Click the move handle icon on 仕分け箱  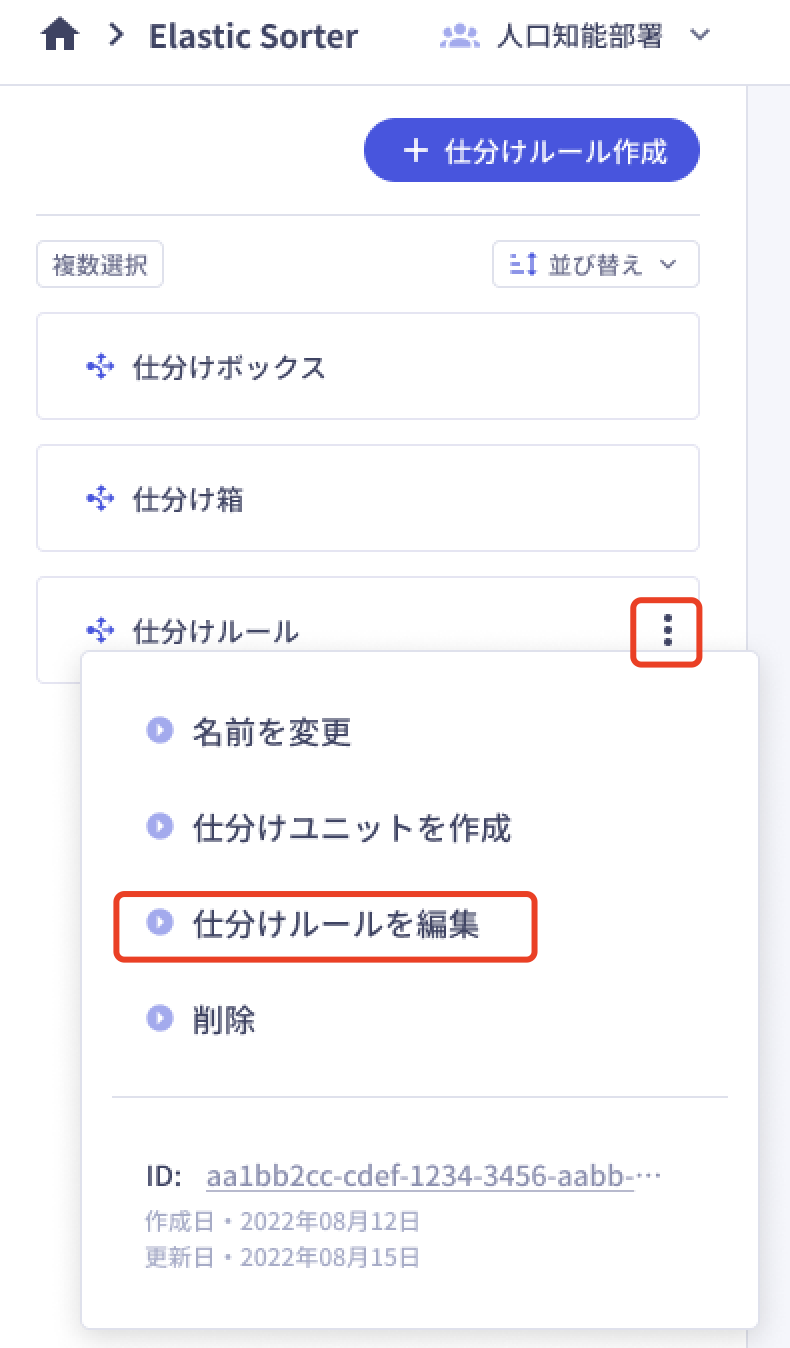click(99, 498)
